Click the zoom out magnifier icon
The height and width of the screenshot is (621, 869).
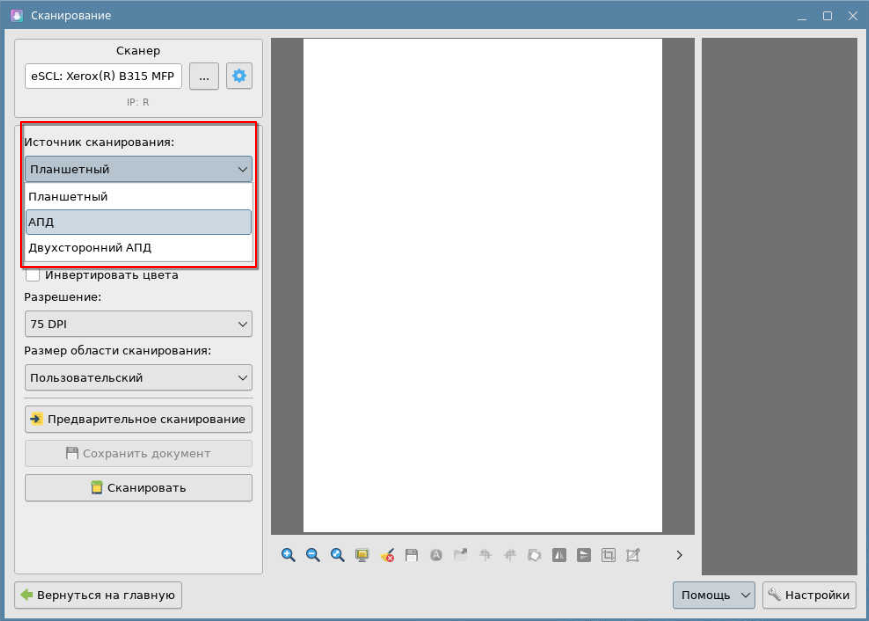click(313, 555)
